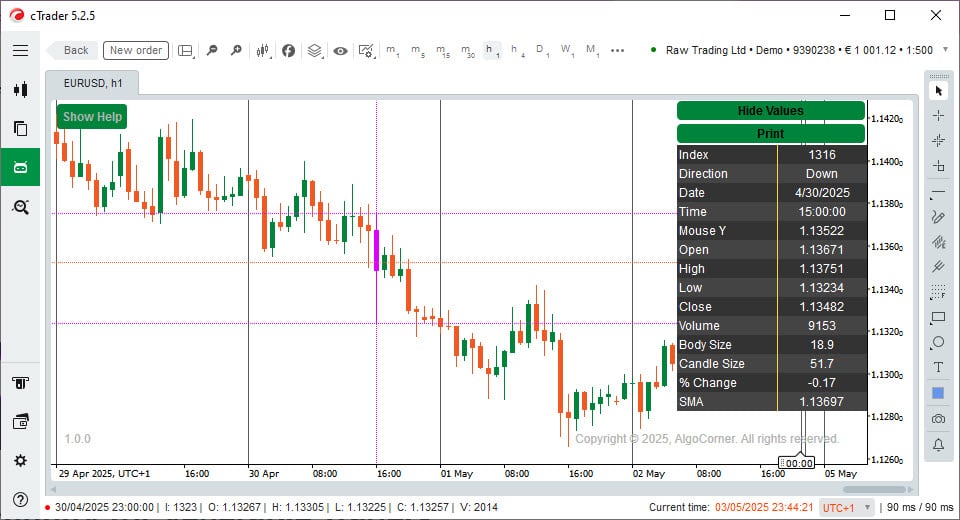The image size is (960, 520).
Task: Open the chart layout selector
Action: [x=186, y=51]
